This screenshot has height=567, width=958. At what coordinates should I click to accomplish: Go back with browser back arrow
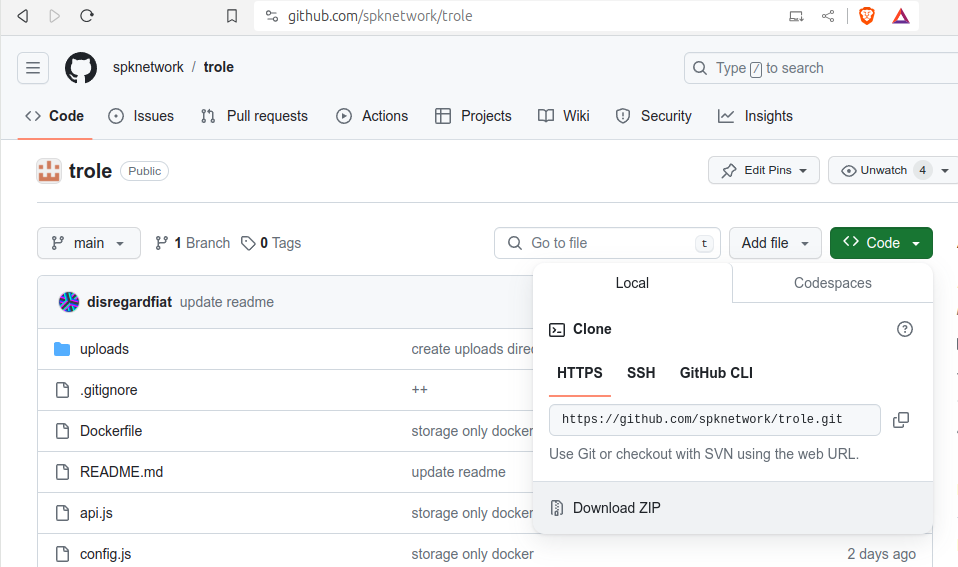click(x=23, y=16)
